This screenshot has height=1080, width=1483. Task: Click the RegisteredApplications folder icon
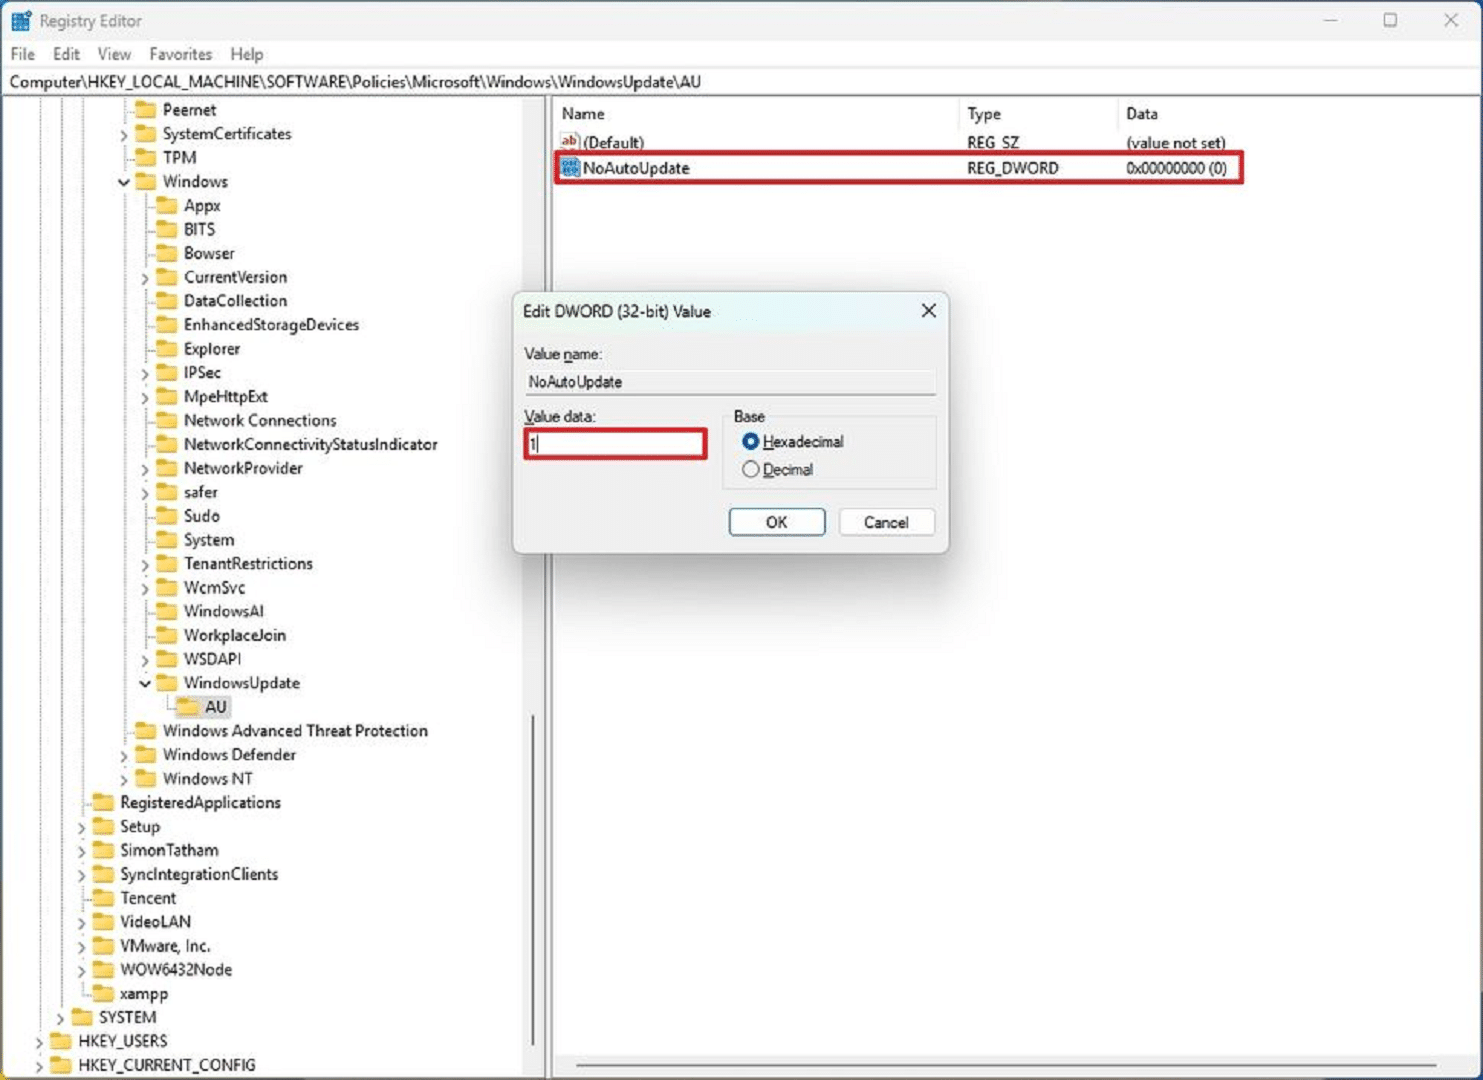coord(103,802)
